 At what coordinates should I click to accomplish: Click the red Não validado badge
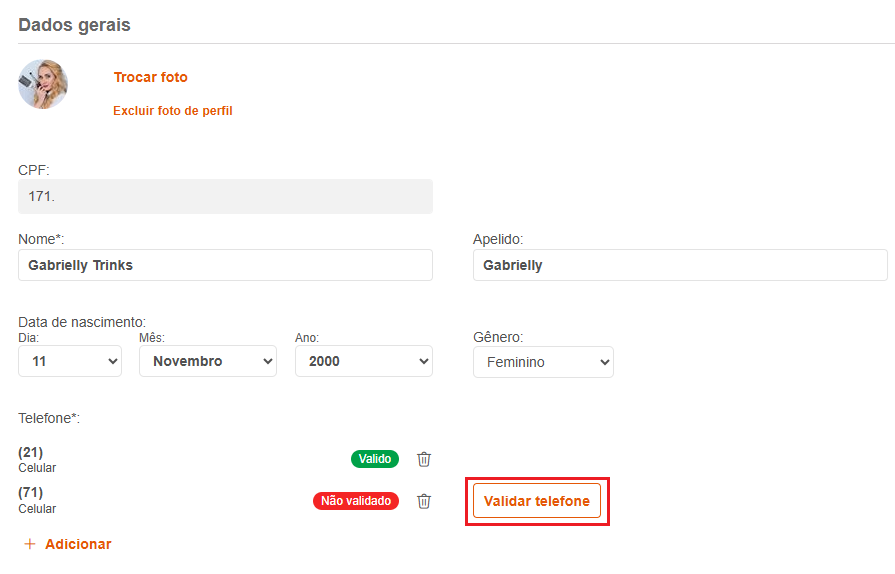coord(356,501)
